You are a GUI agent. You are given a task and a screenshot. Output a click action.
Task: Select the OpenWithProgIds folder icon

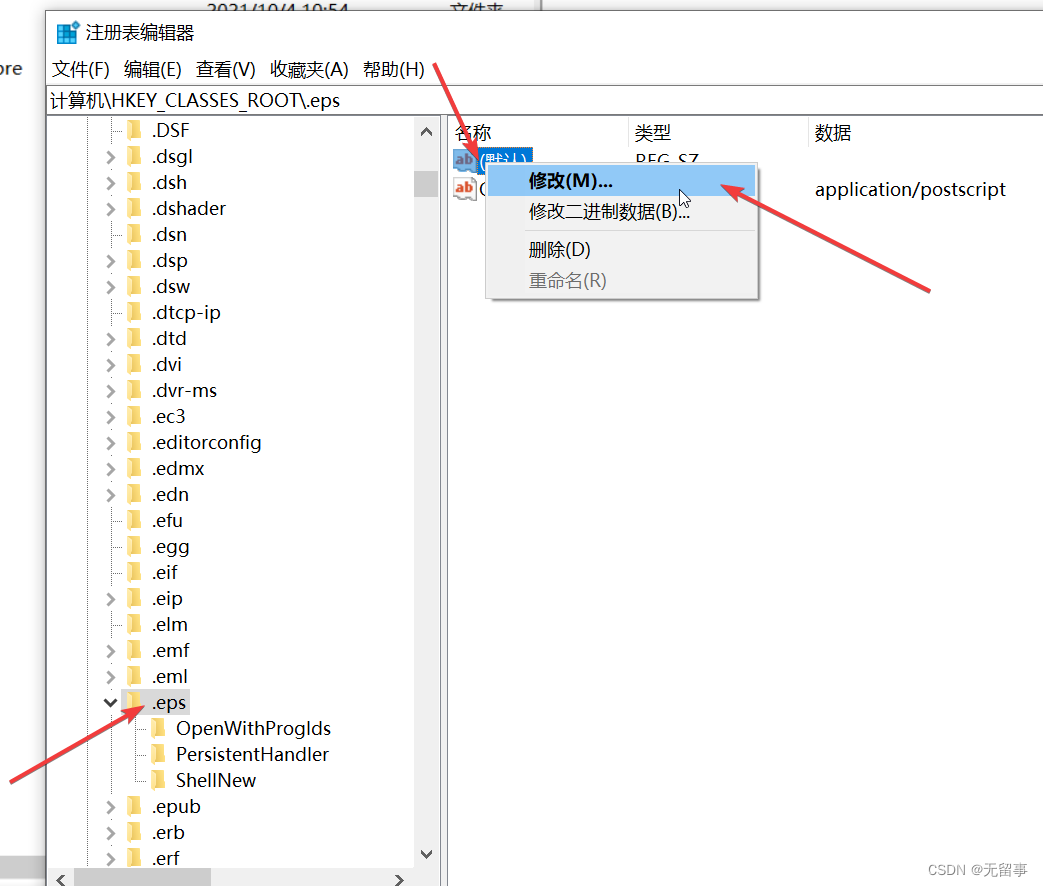159,728
